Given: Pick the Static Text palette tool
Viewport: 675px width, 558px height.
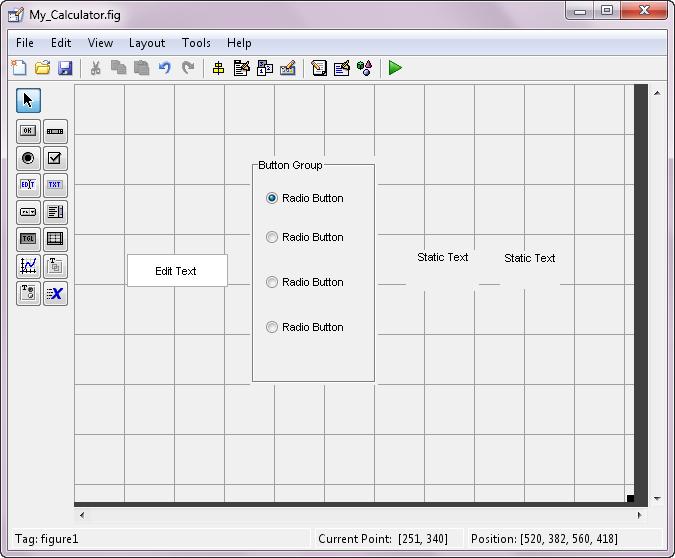Looking at the screenshot, I should [55, 185].
